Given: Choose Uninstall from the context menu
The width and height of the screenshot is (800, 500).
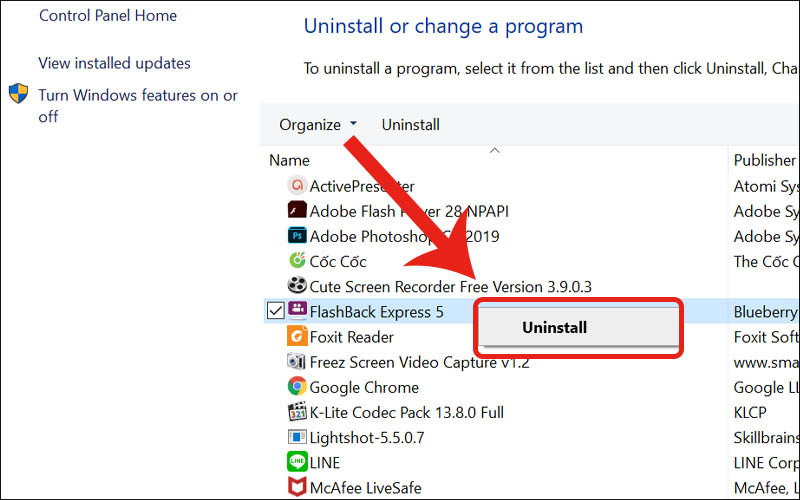Looking at the screenshot, I should pyautogui.click(x=554, y=327).
